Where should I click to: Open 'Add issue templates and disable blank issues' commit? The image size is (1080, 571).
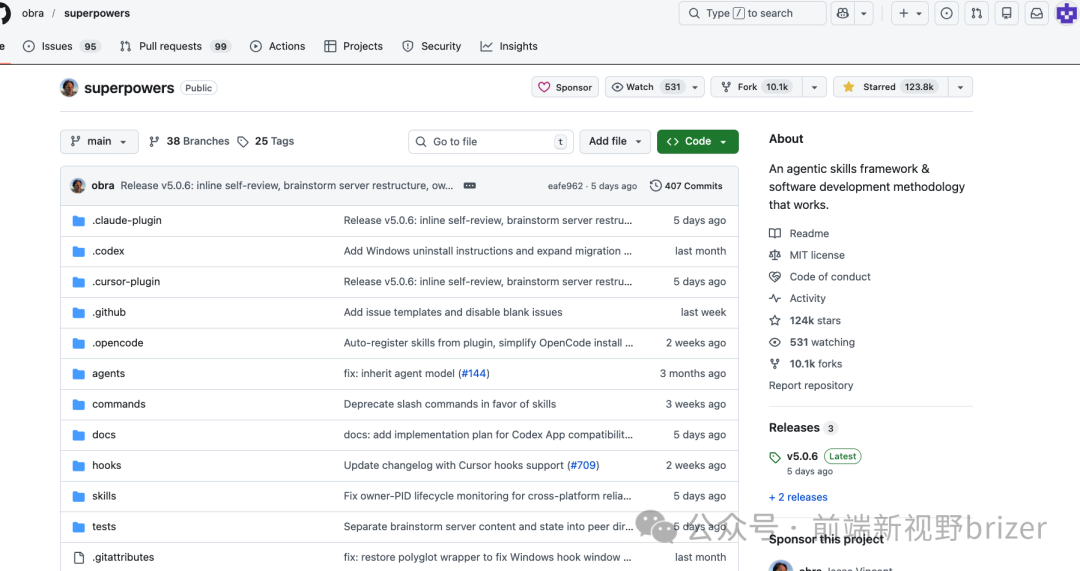coord(453,312)
